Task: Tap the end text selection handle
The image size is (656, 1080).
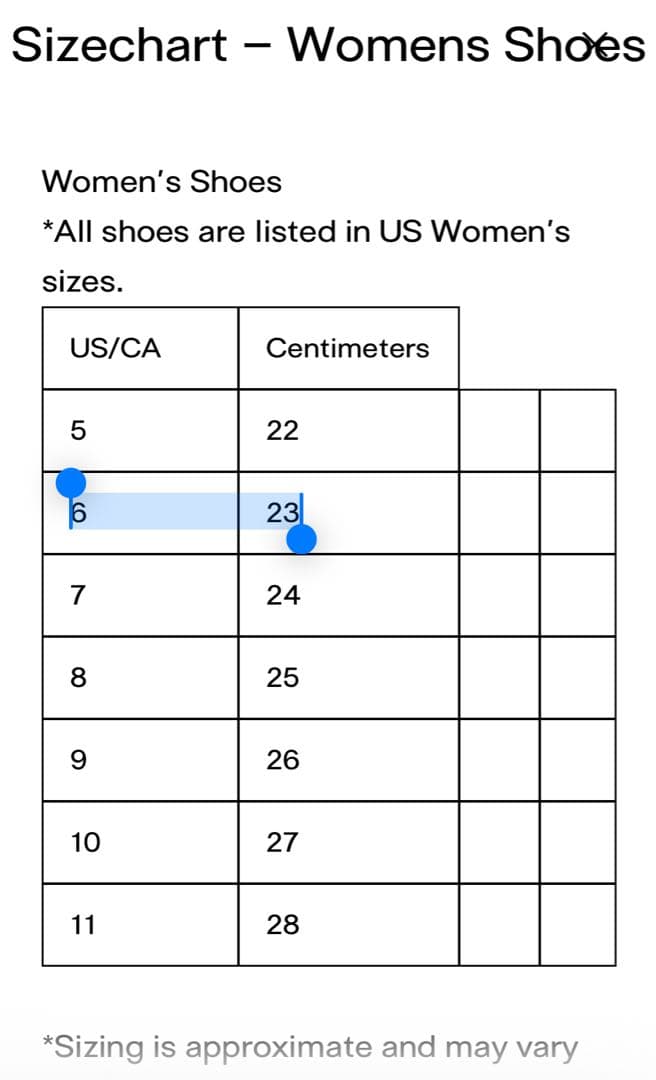Action: pyautogui.click(x=301, y=540)
